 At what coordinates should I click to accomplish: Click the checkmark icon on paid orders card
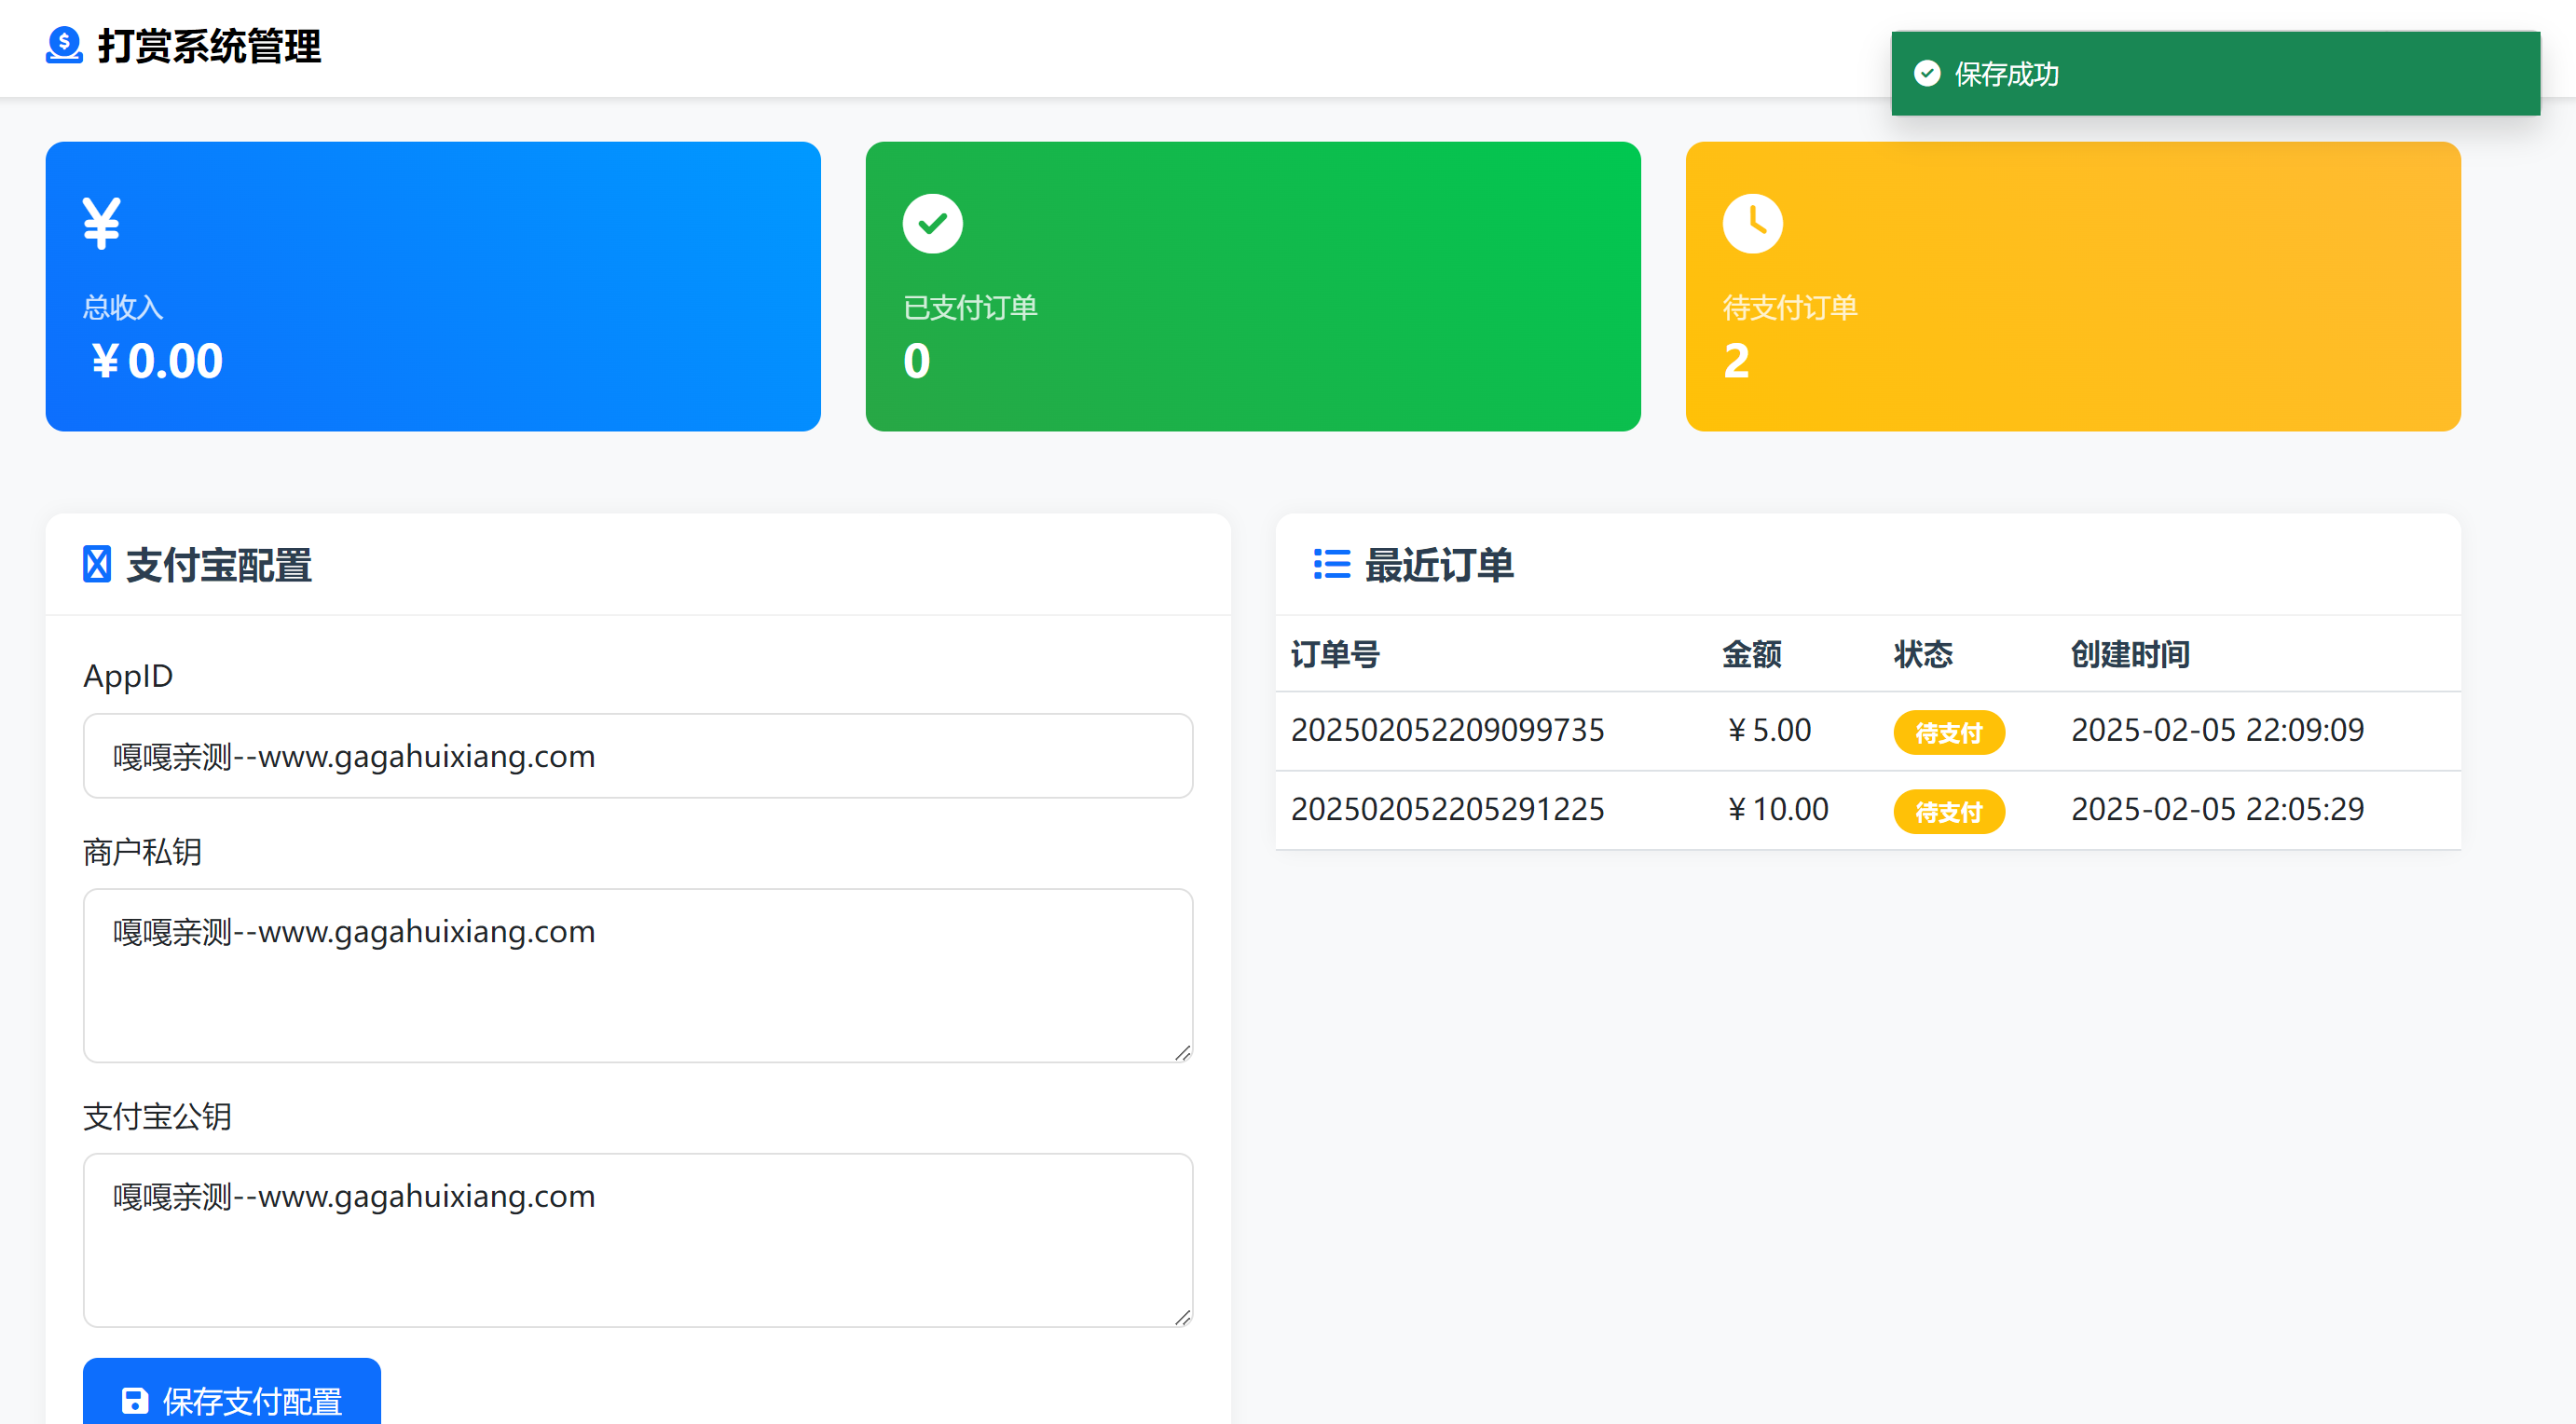pyautogui.click(x=932, y=223)
